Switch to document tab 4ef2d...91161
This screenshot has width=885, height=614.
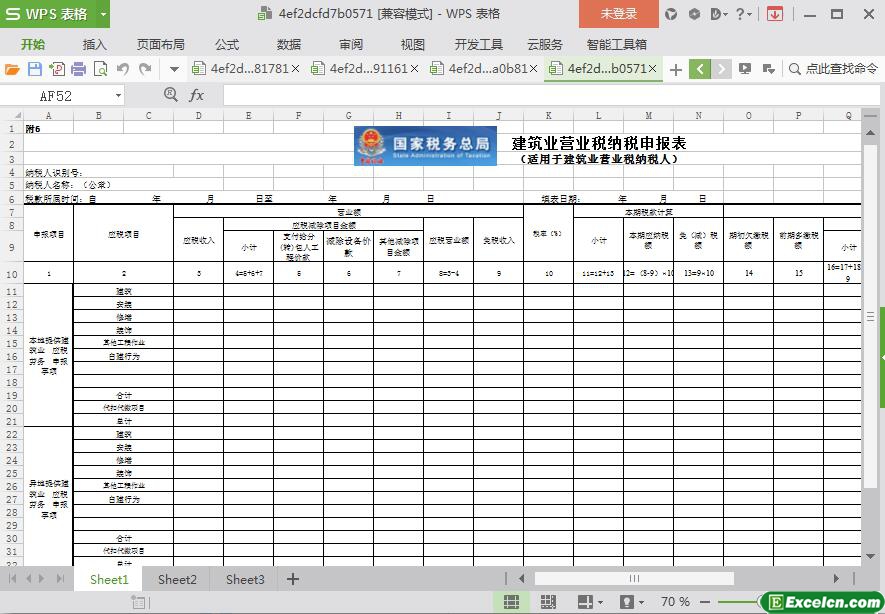366,69
